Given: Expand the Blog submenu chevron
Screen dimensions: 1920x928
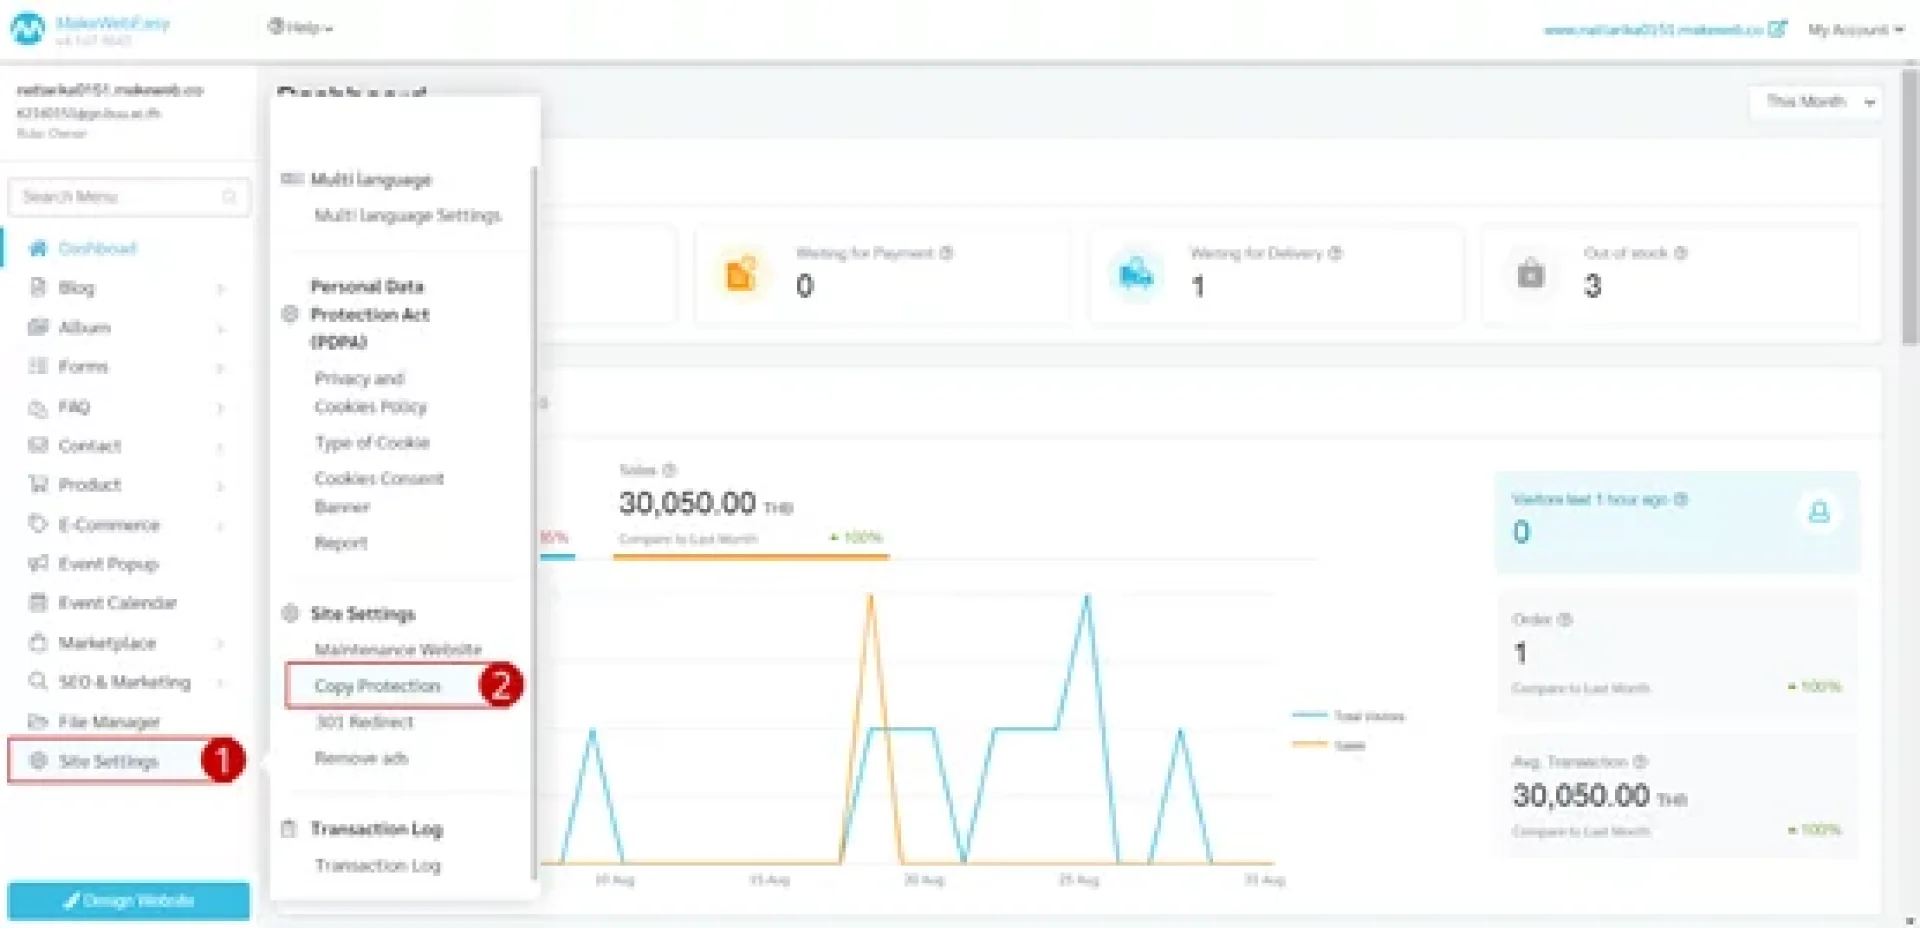Looking at the screenshot, I should pyautogui.click(x=220, y=289).
